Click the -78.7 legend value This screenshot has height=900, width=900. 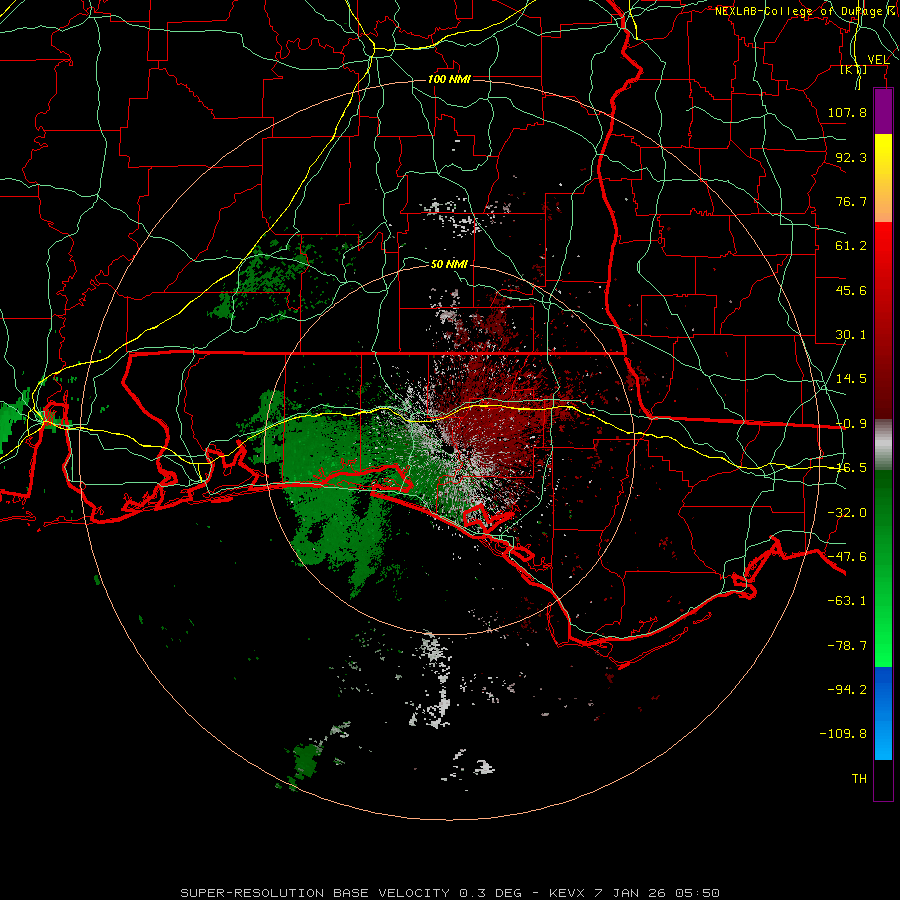point(847,646)
